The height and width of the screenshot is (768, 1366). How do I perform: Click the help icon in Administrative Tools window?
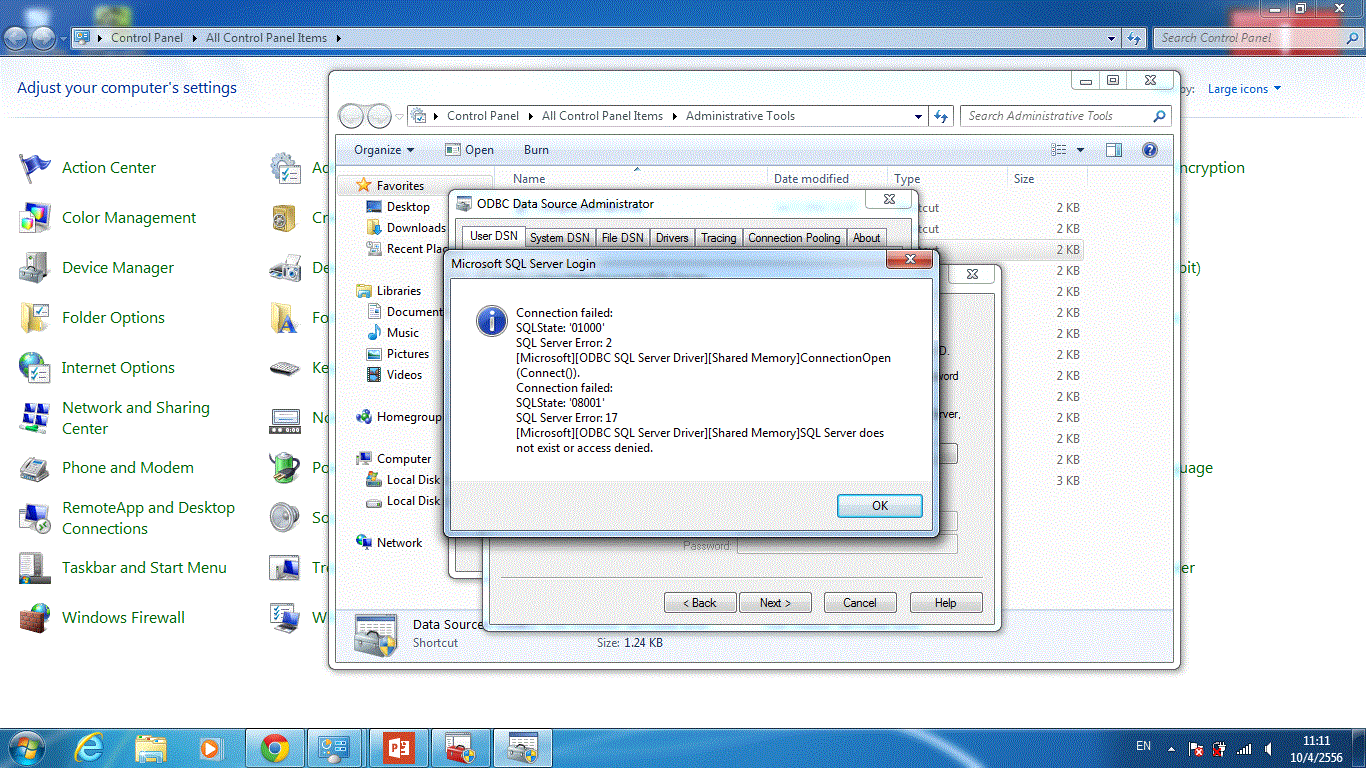(x=1150, y=150)
